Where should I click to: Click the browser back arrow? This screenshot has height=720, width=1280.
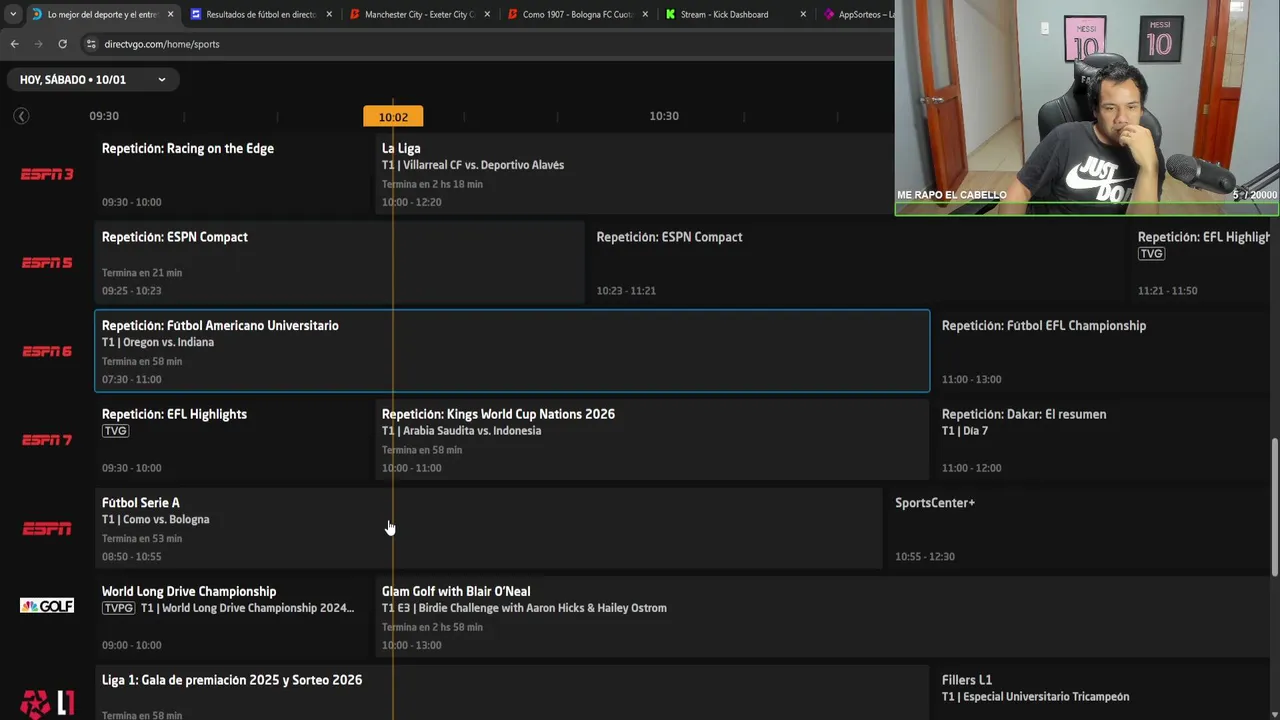point(14,44)
